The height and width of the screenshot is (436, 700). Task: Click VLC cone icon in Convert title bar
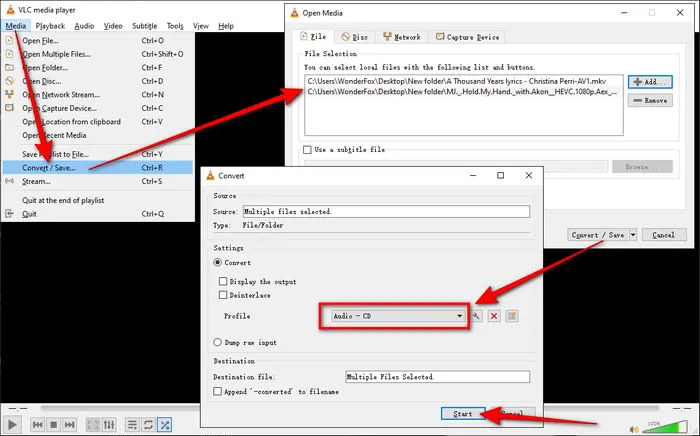coord(210,175)
